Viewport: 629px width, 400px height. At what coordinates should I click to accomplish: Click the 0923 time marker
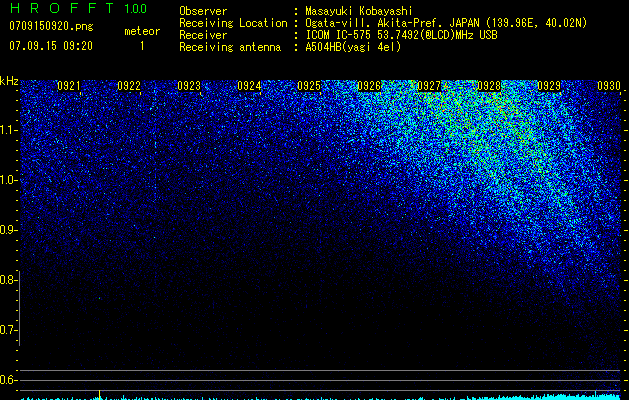point(189,86)
